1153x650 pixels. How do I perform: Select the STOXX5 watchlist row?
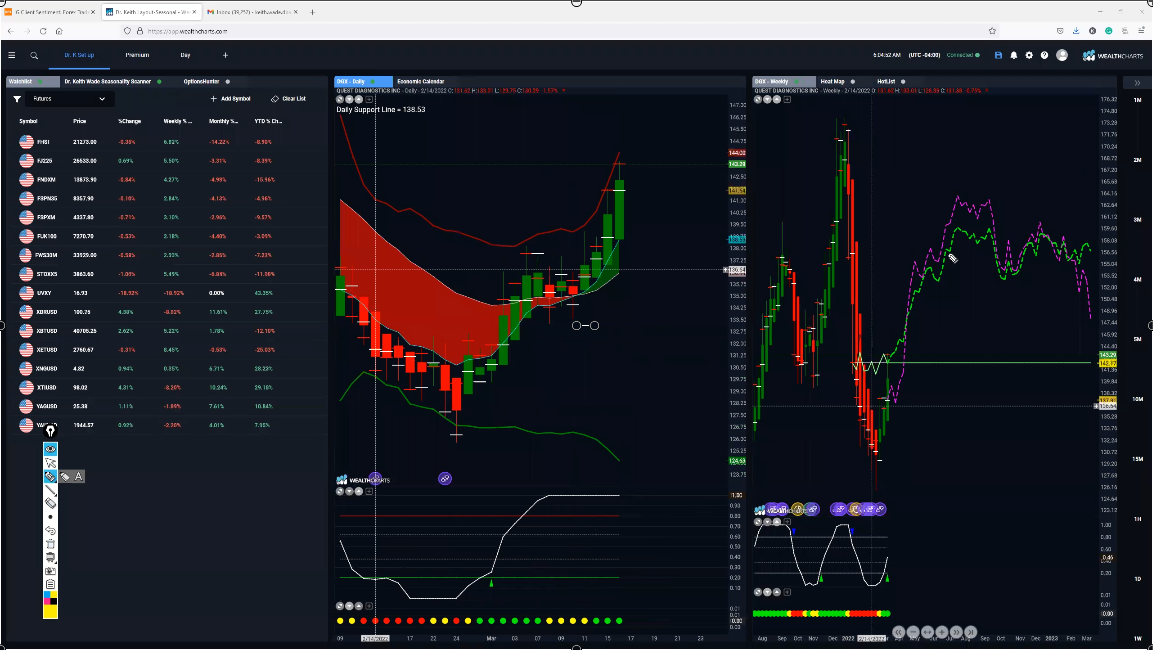167,274
